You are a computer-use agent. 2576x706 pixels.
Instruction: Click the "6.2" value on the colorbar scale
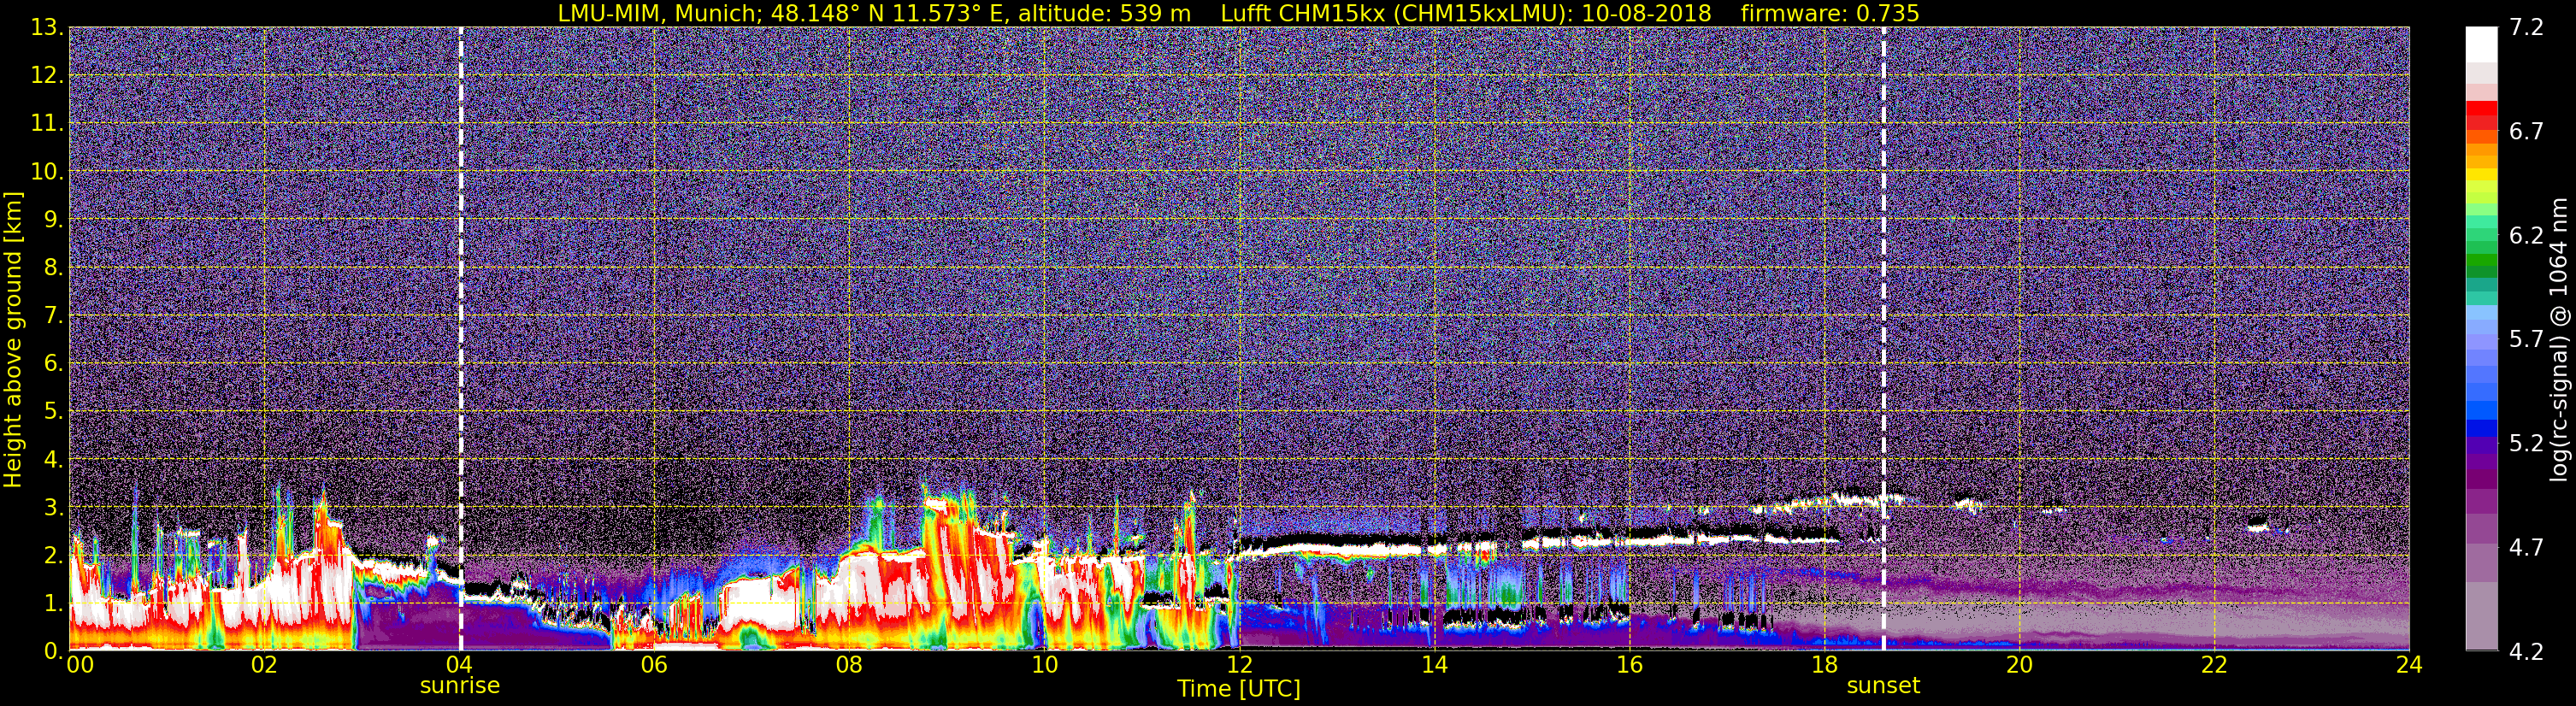(2526, 236)
